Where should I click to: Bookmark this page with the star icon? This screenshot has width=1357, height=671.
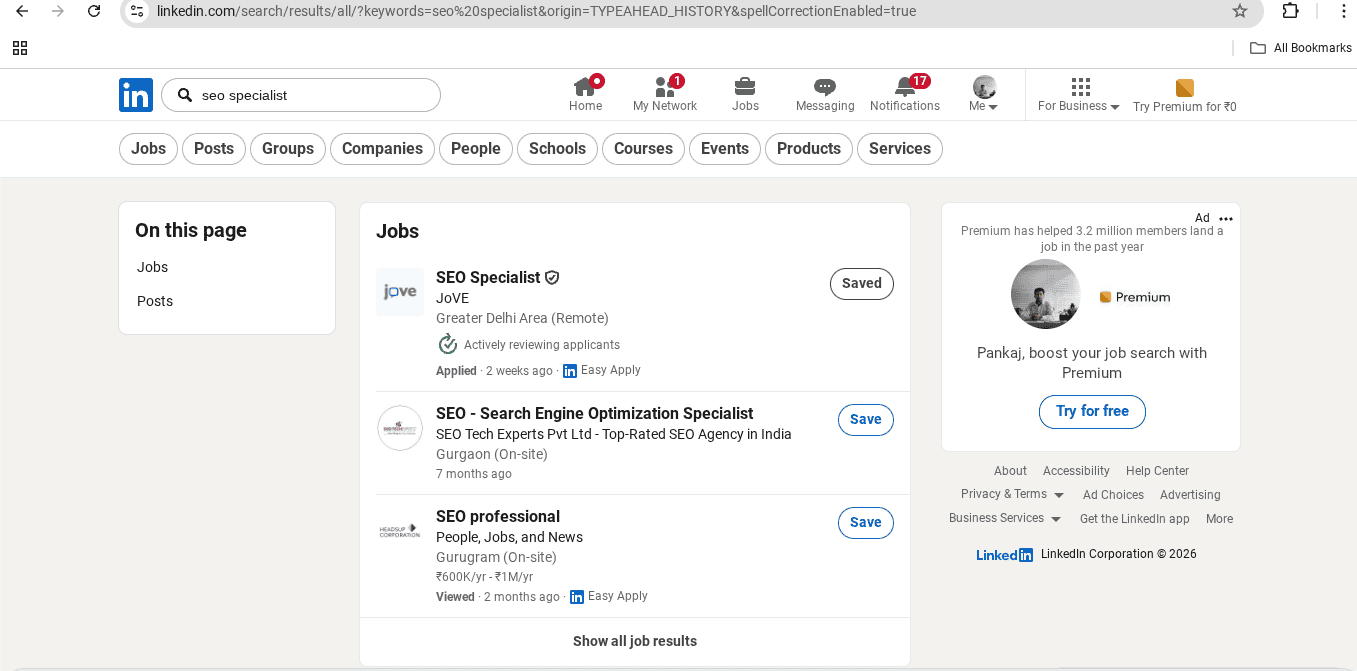pos(1240,11)
